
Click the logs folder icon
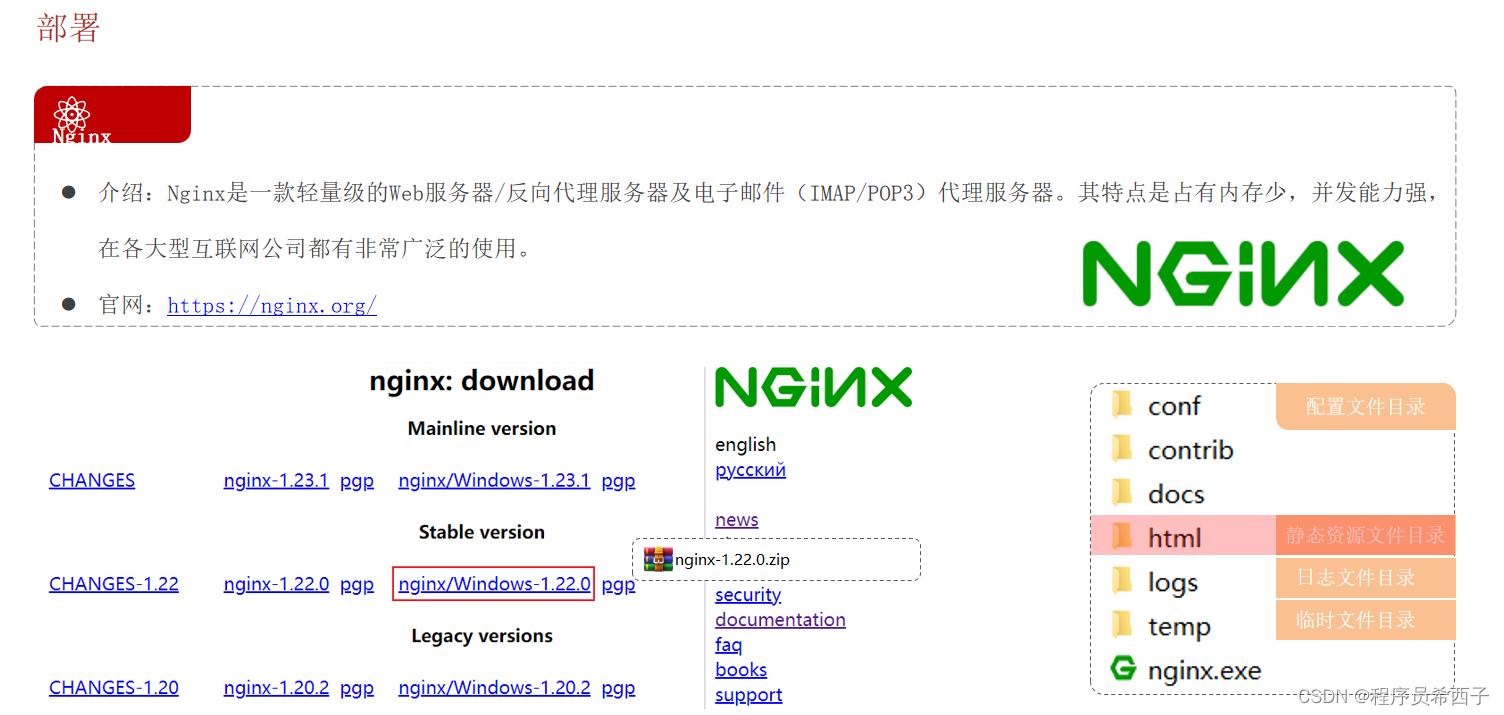coord(1123,581)
